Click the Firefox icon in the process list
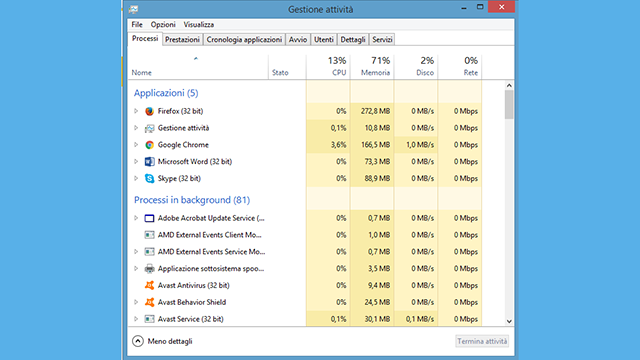 pos(149,111)
